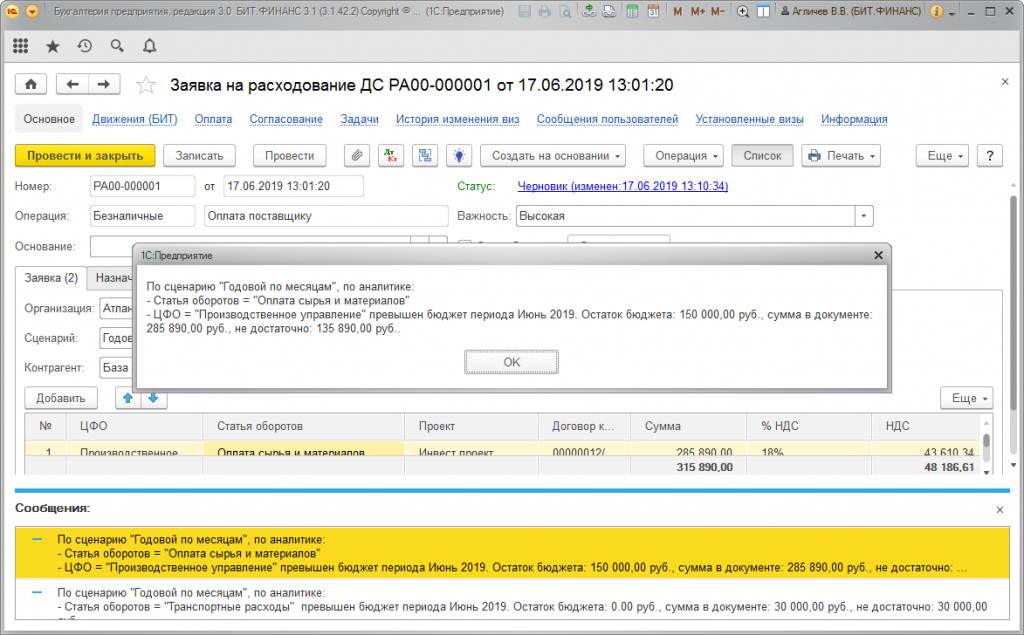Expand the Важность dropdown arrow
The width and height of the screenshot is (1024, 635).
tap(863, 216)
